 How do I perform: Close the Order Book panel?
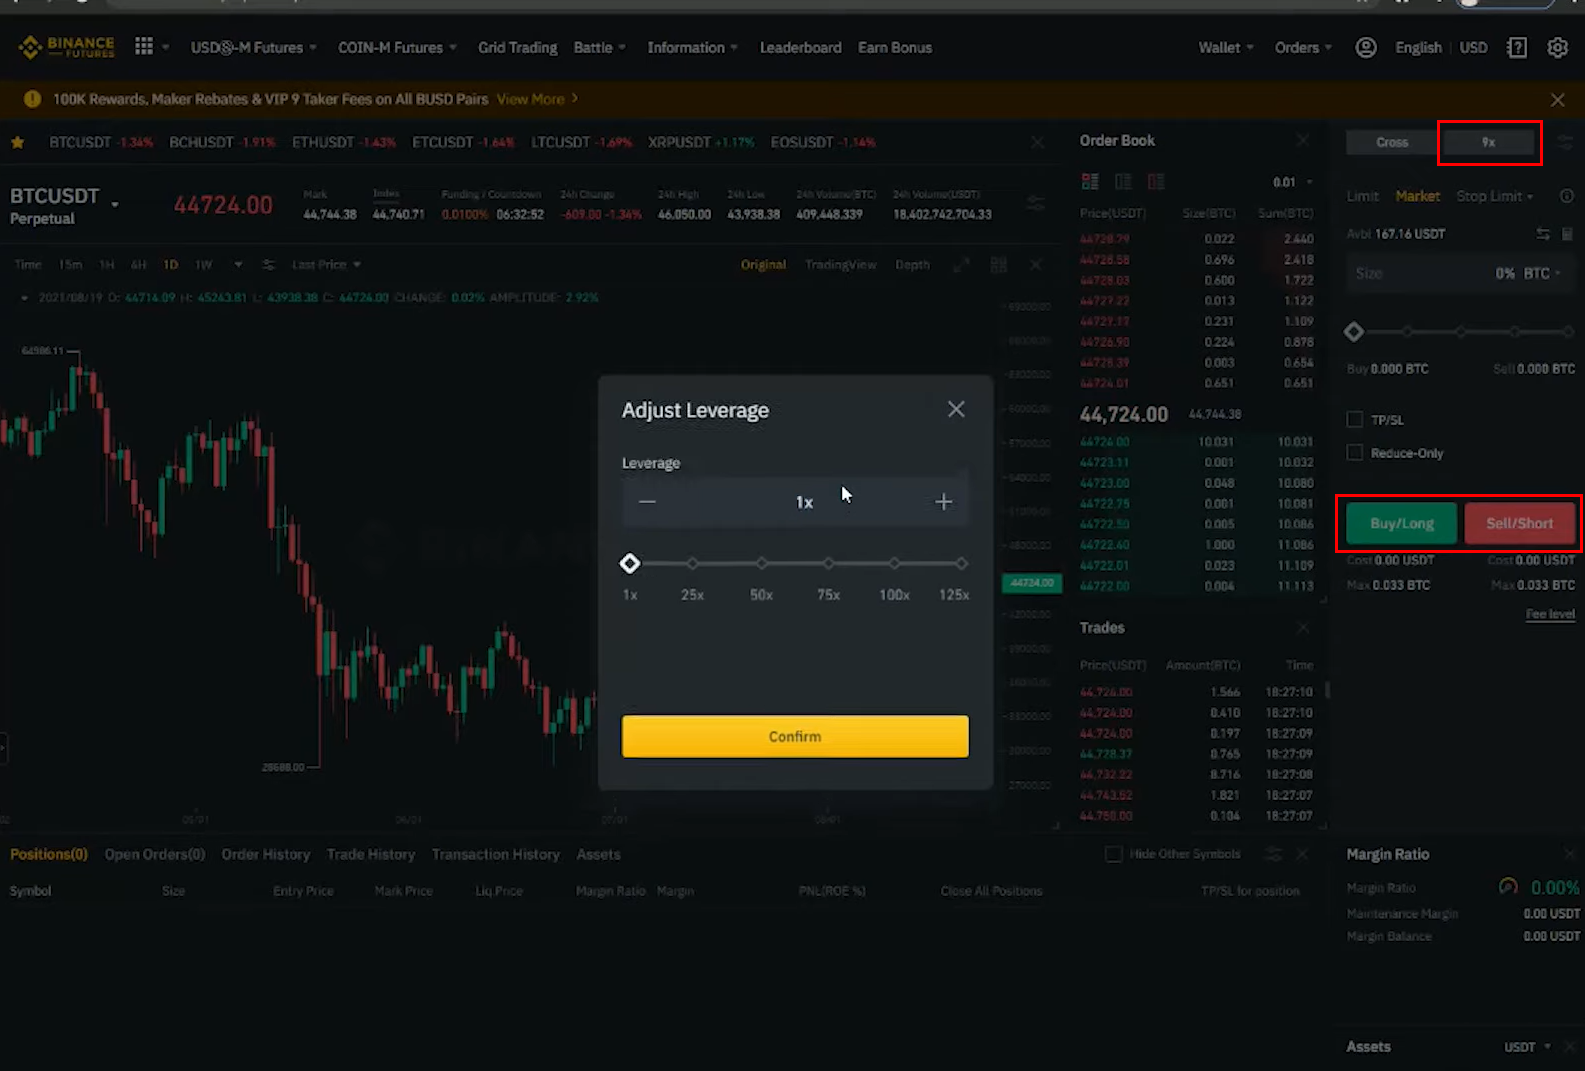1303,140
